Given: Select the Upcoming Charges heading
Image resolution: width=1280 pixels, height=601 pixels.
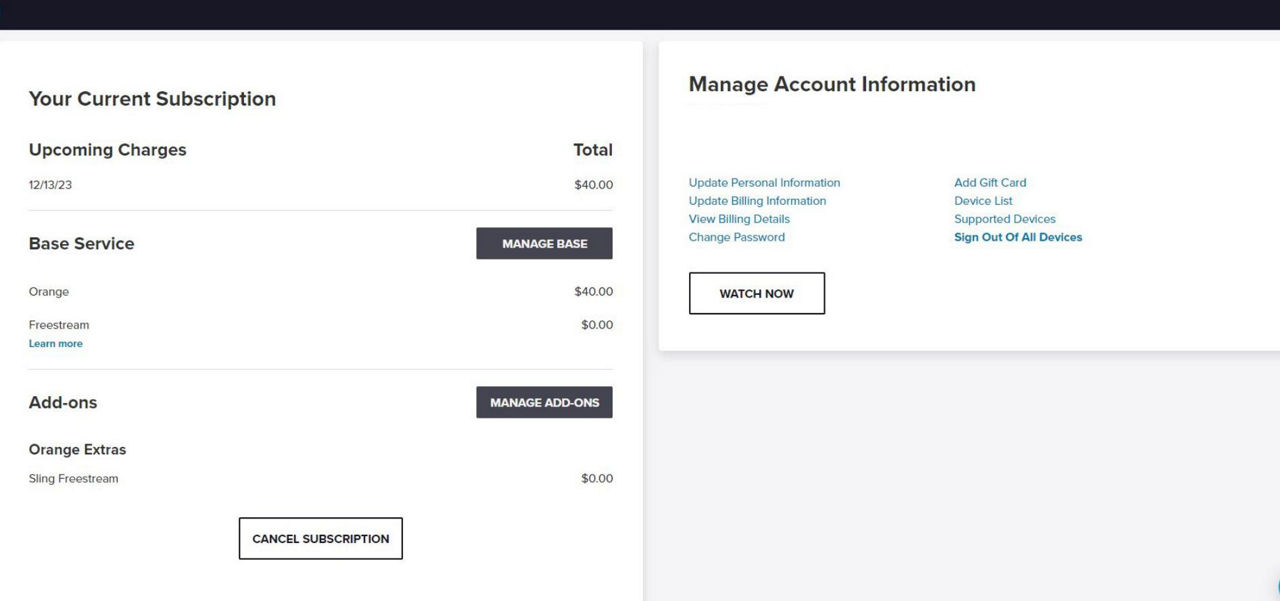Looking at the screenshot, I should click(108, 150).
